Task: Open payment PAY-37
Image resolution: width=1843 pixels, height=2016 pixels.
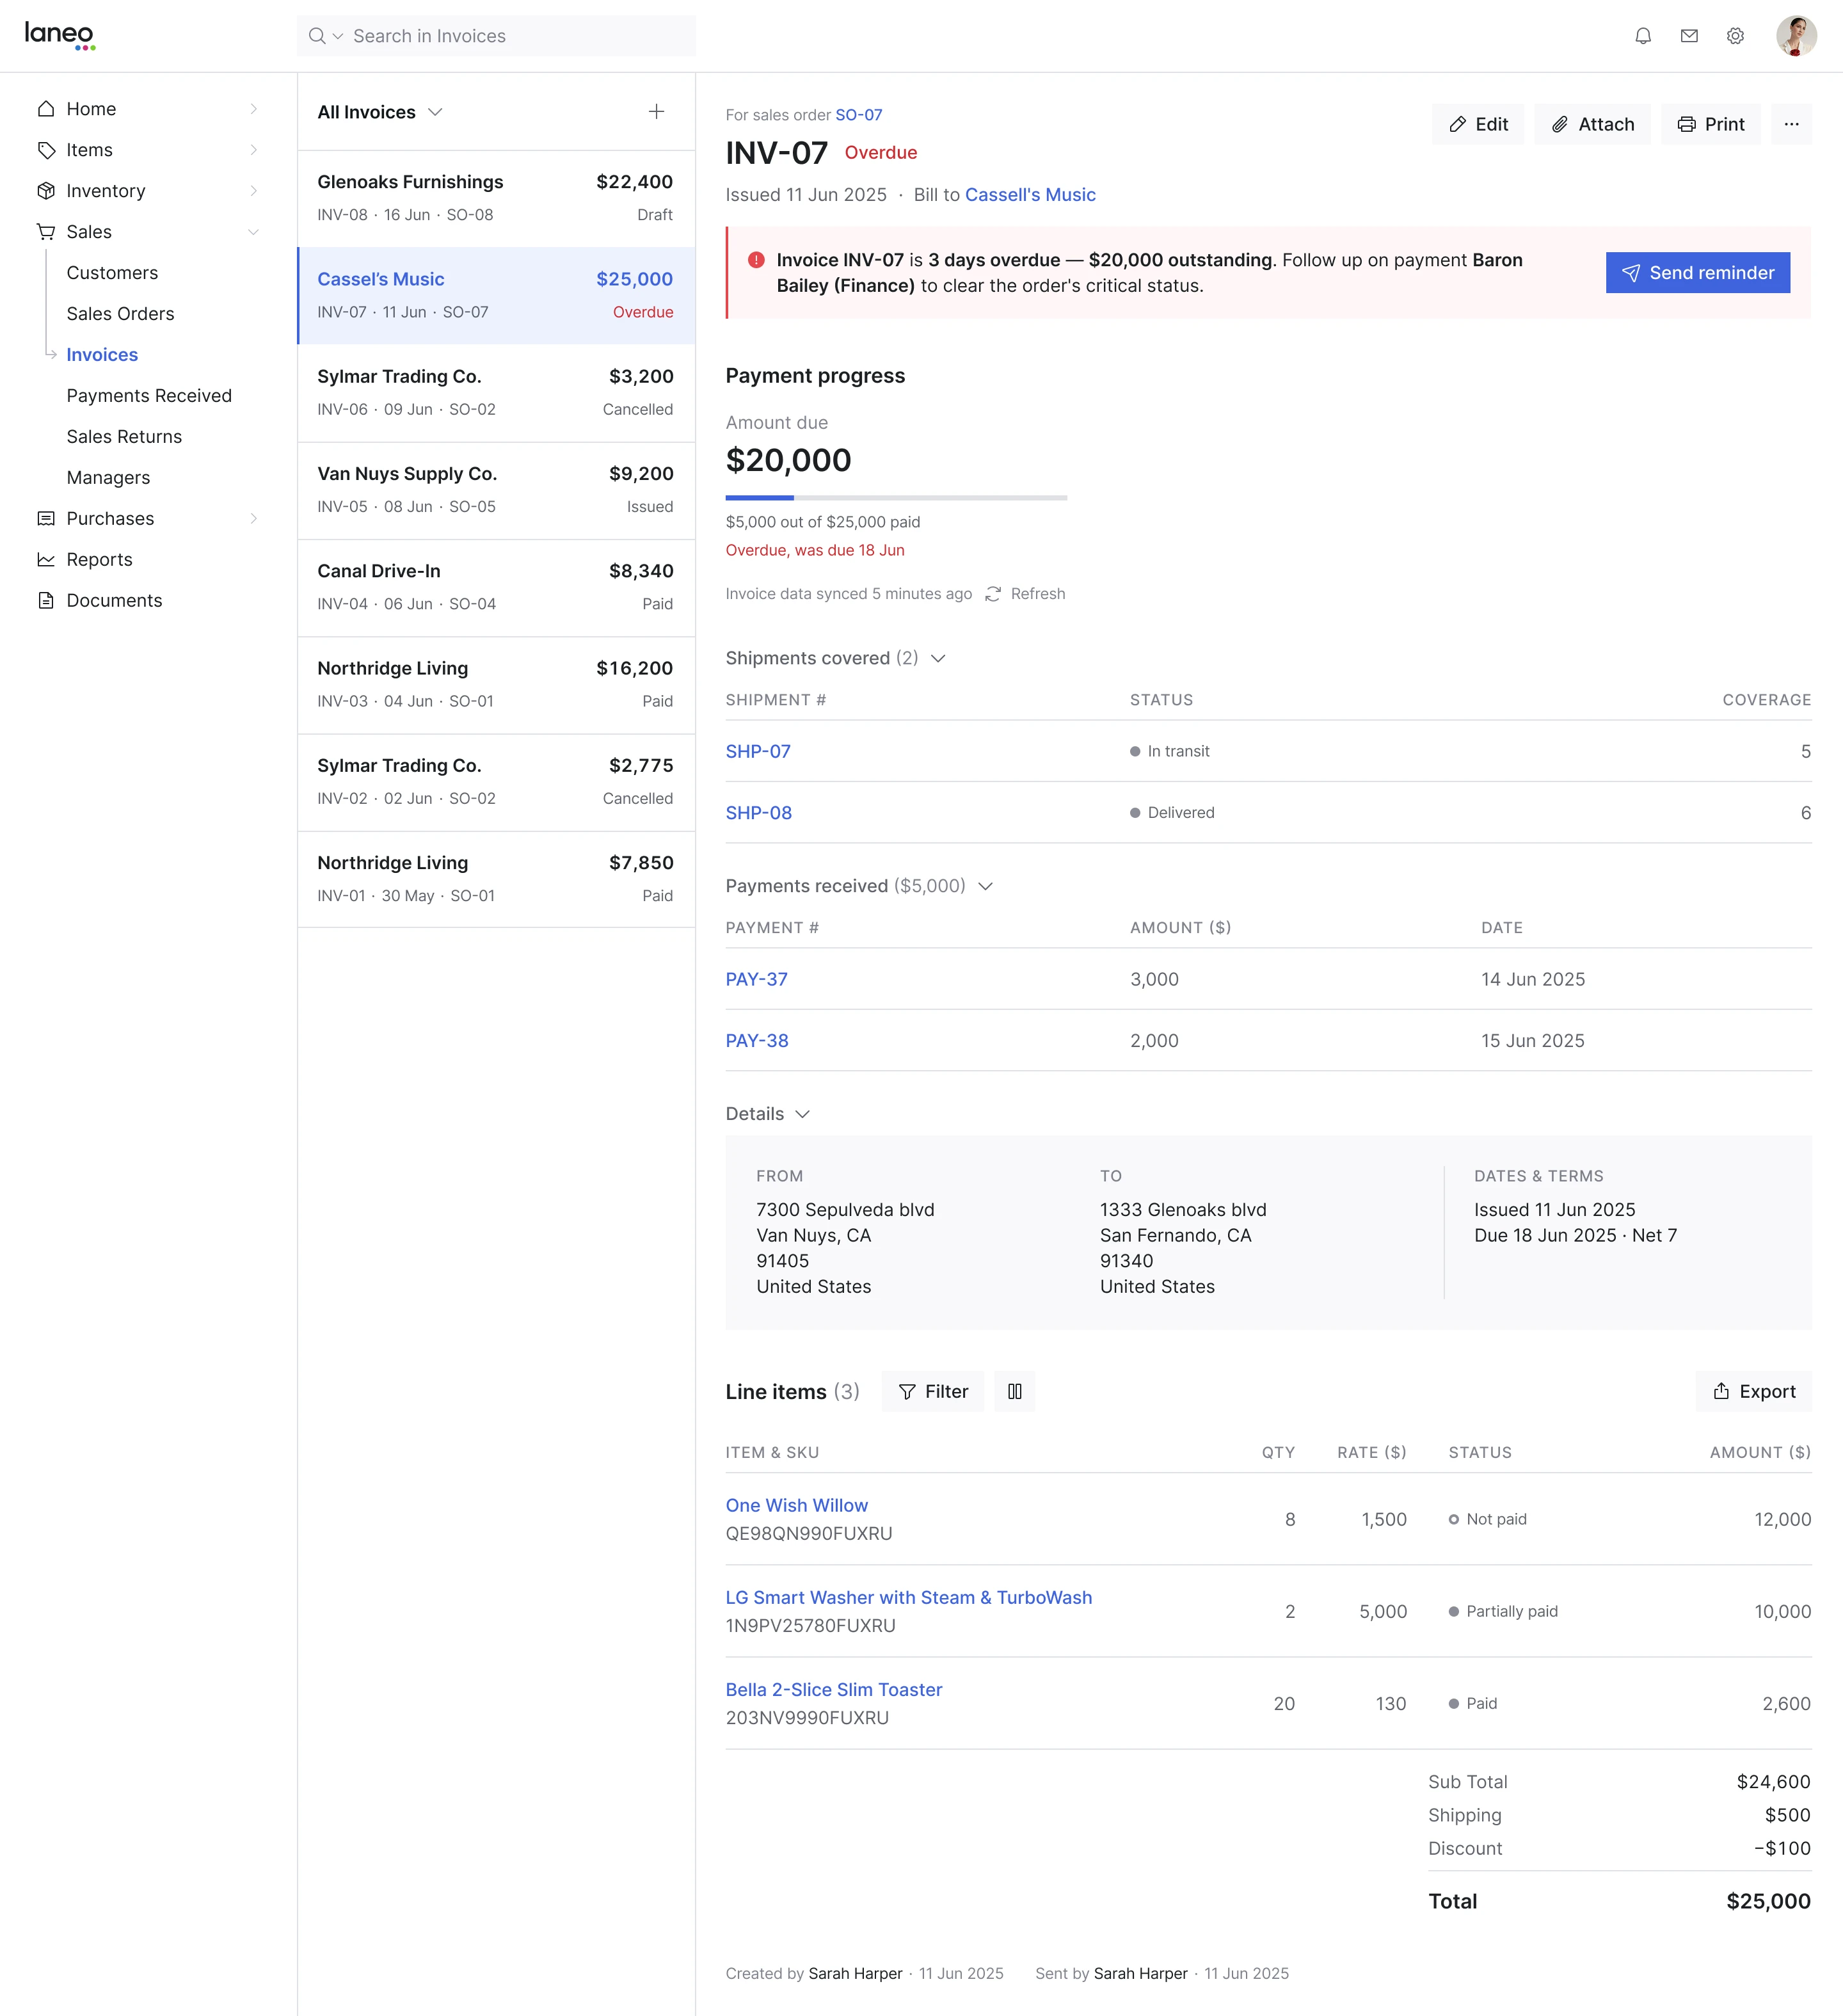Action: [x=757, y=979]
